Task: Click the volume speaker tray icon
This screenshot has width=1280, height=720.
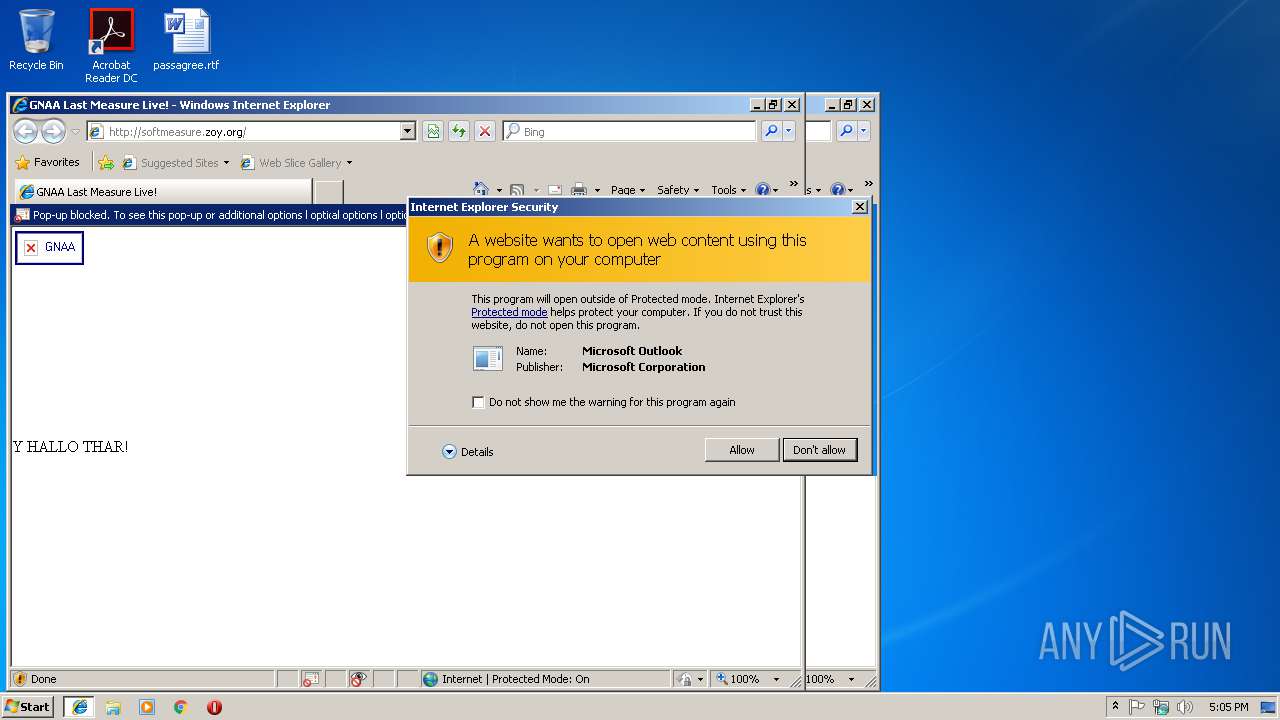Action: [x=1185, y=707]
